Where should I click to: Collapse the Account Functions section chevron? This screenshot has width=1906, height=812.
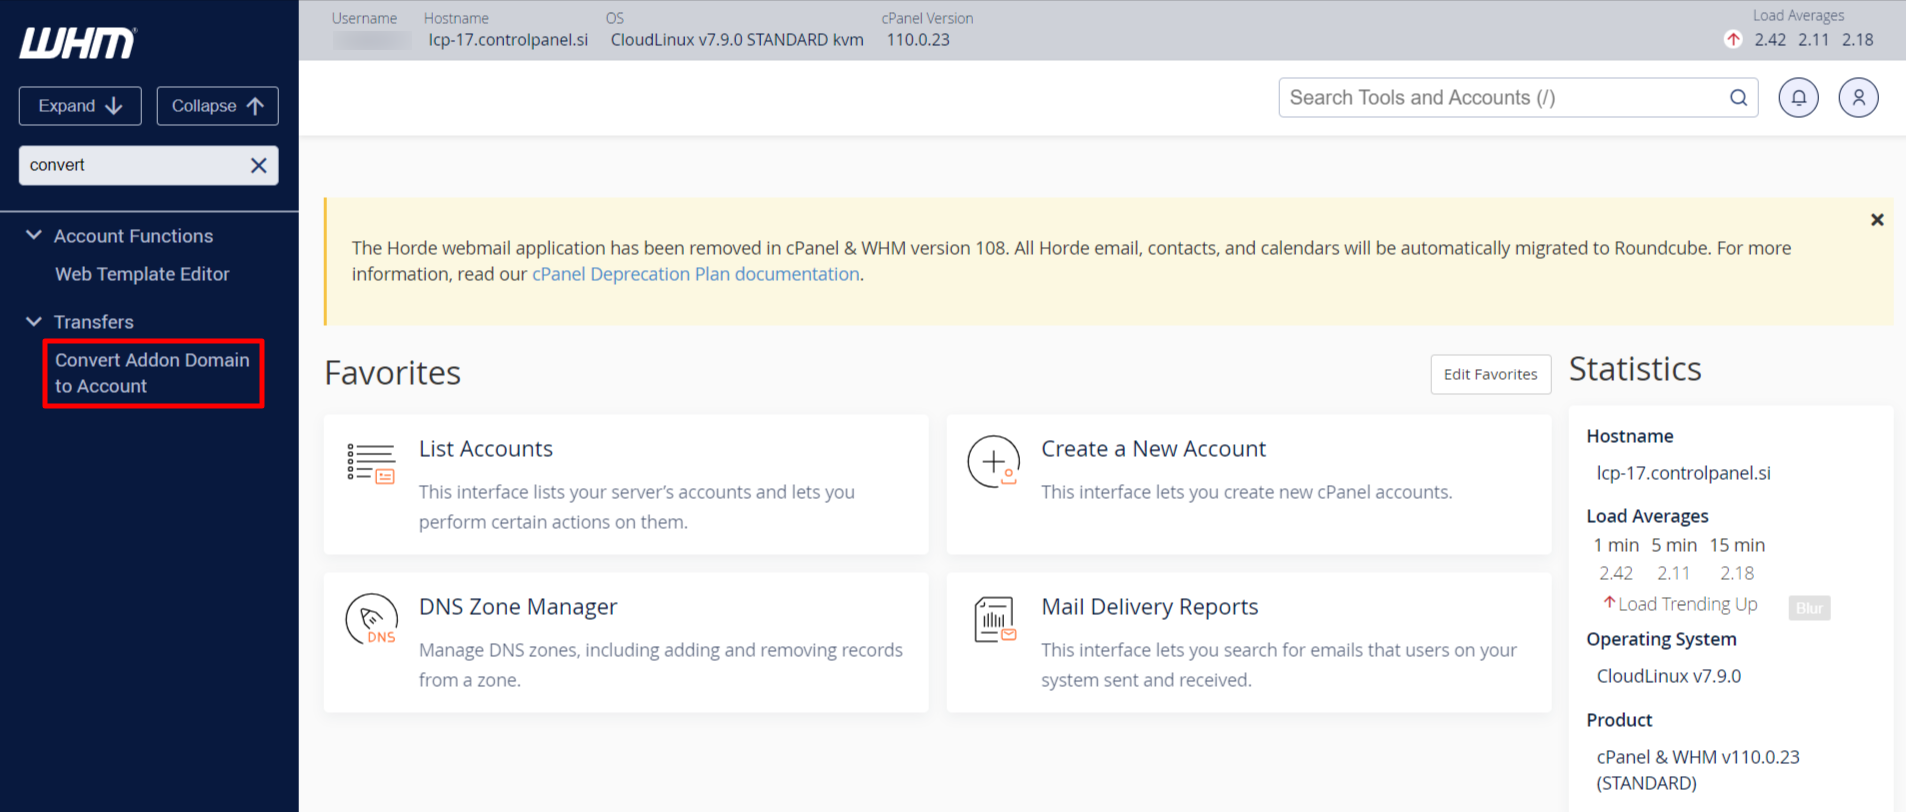pos(33,235)
